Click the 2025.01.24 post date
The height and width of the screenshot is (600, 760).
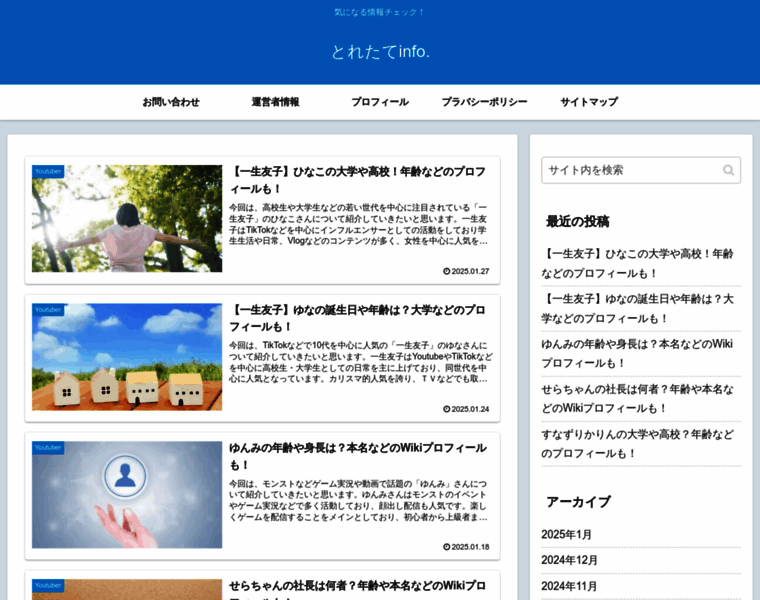click(x=466, y=409)
